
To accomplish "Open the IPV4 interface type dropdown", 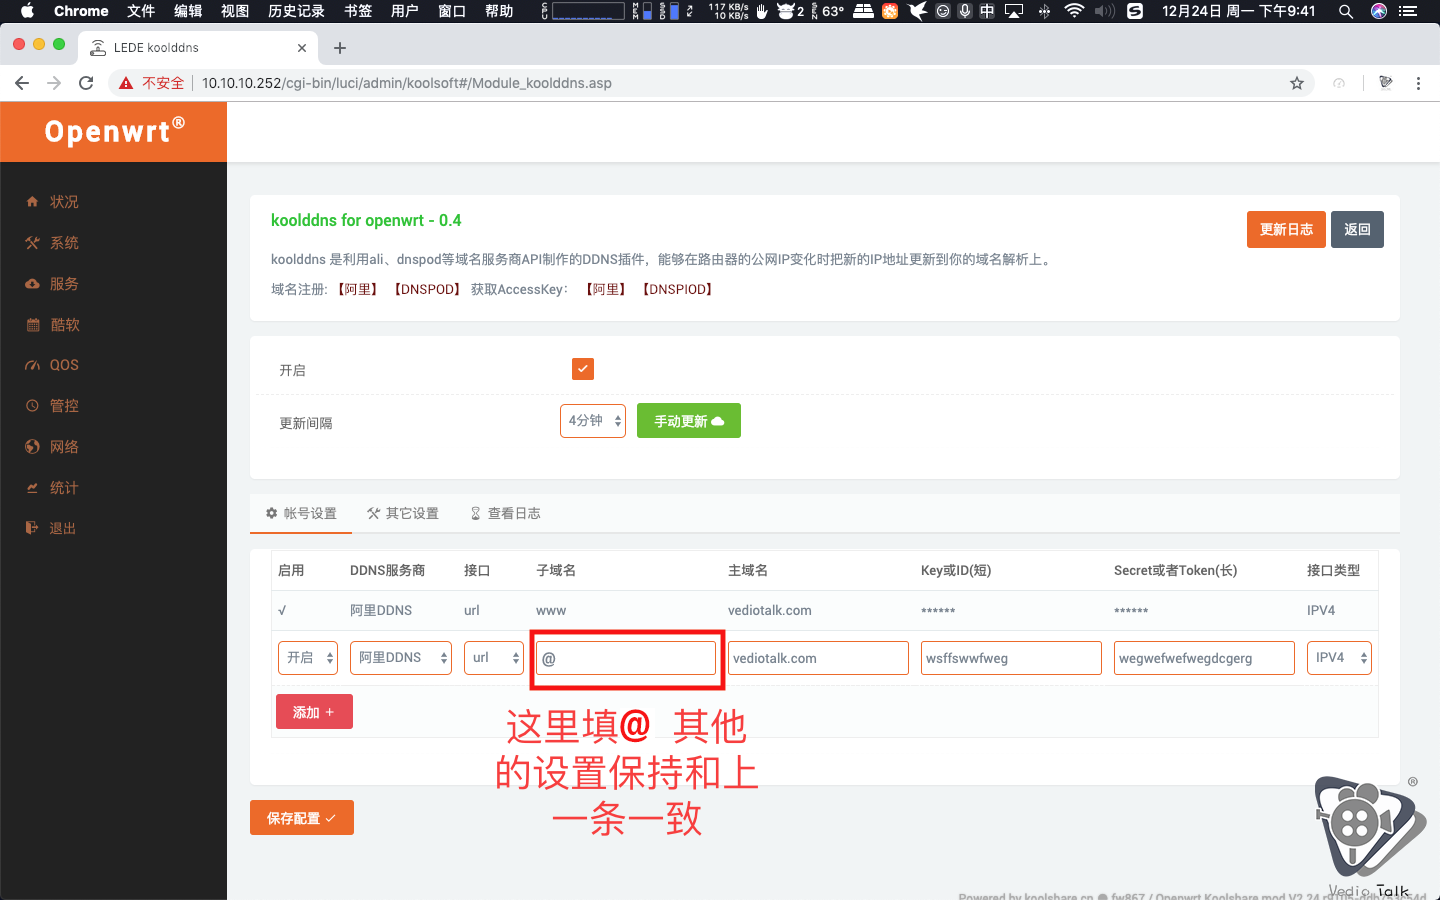I will point(1339,658).
